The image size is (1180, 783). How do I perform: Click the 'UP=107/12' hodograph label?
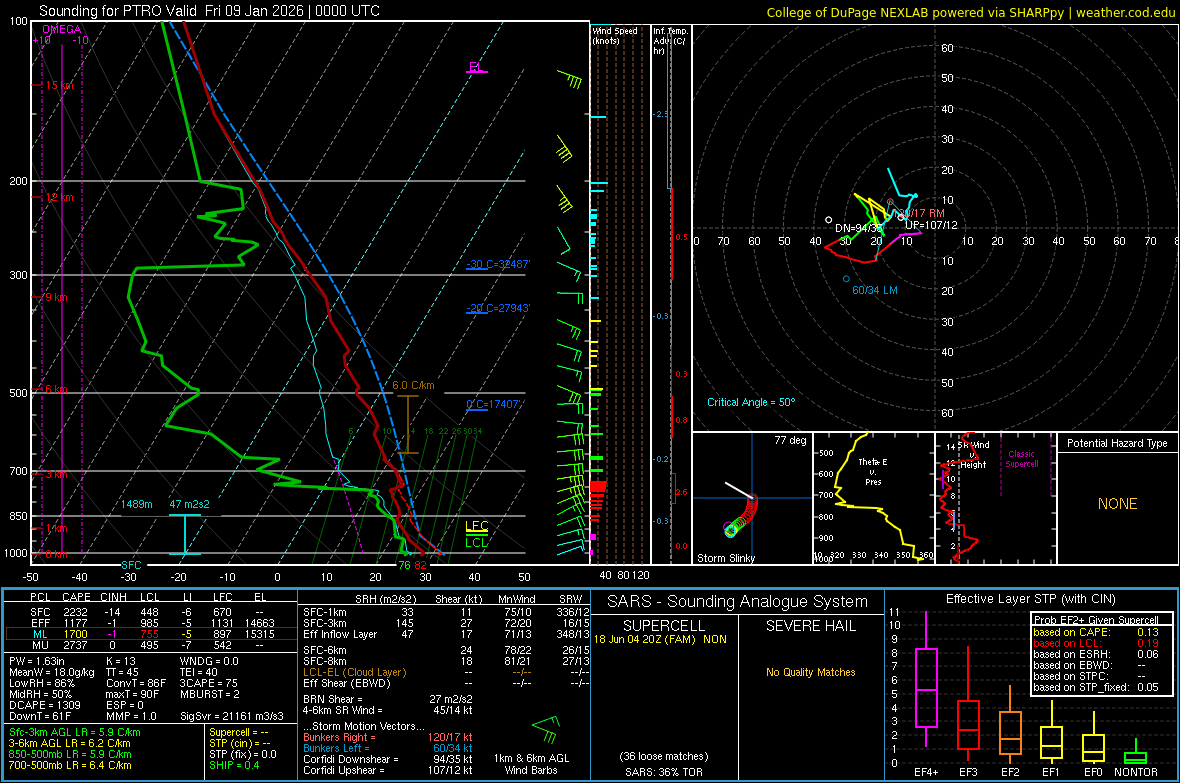tap(932, 225)
